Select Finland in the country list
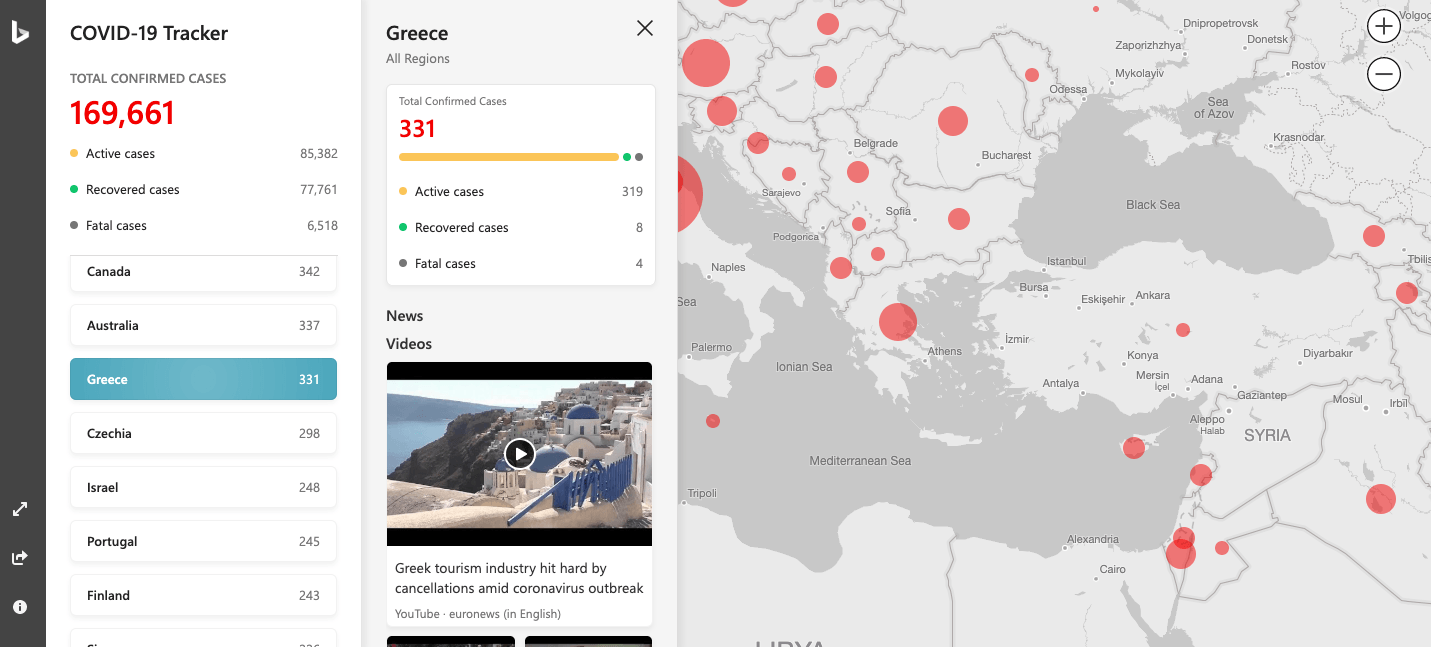Screen dimensions: 1431x647 click(x=203, y=596)
